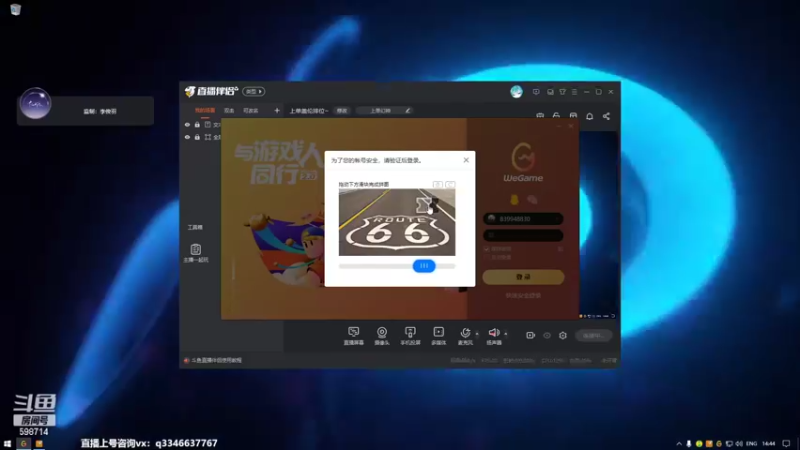This screenshot has height=450, width=800.
Task: Open the message icon in the title bar
Action: click(x=536, y=92)
